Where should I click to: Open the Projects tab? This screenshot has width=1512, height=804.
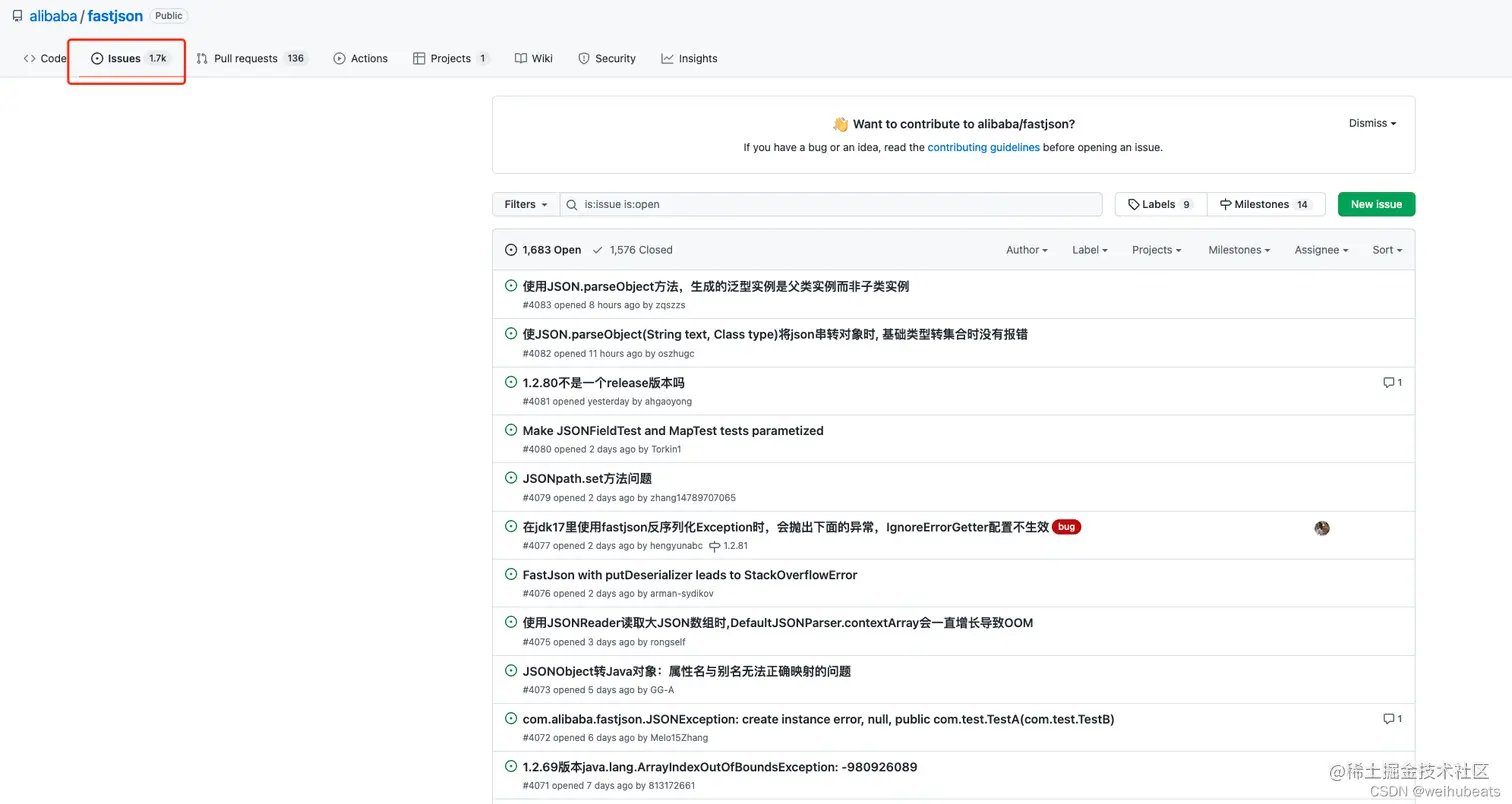(x=451, y=58)
